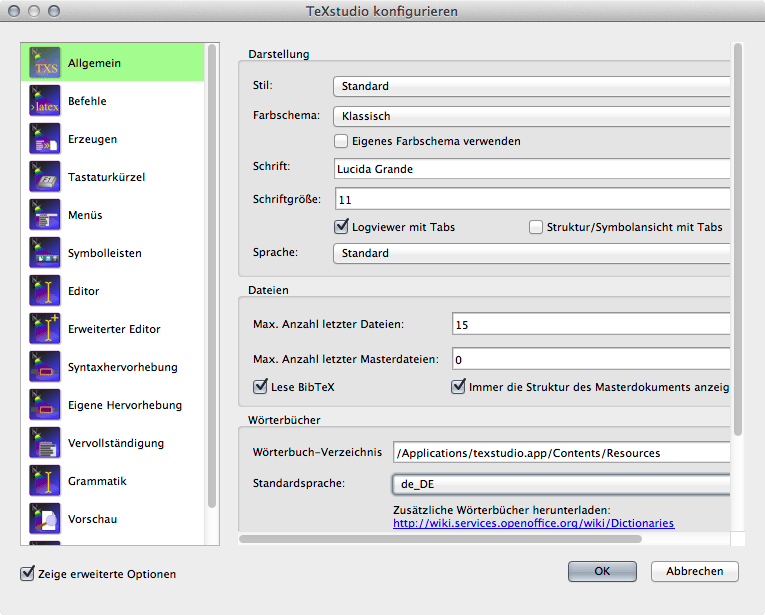
Task: Click the Symbolleisten toolbar icon
Action: 45,253
